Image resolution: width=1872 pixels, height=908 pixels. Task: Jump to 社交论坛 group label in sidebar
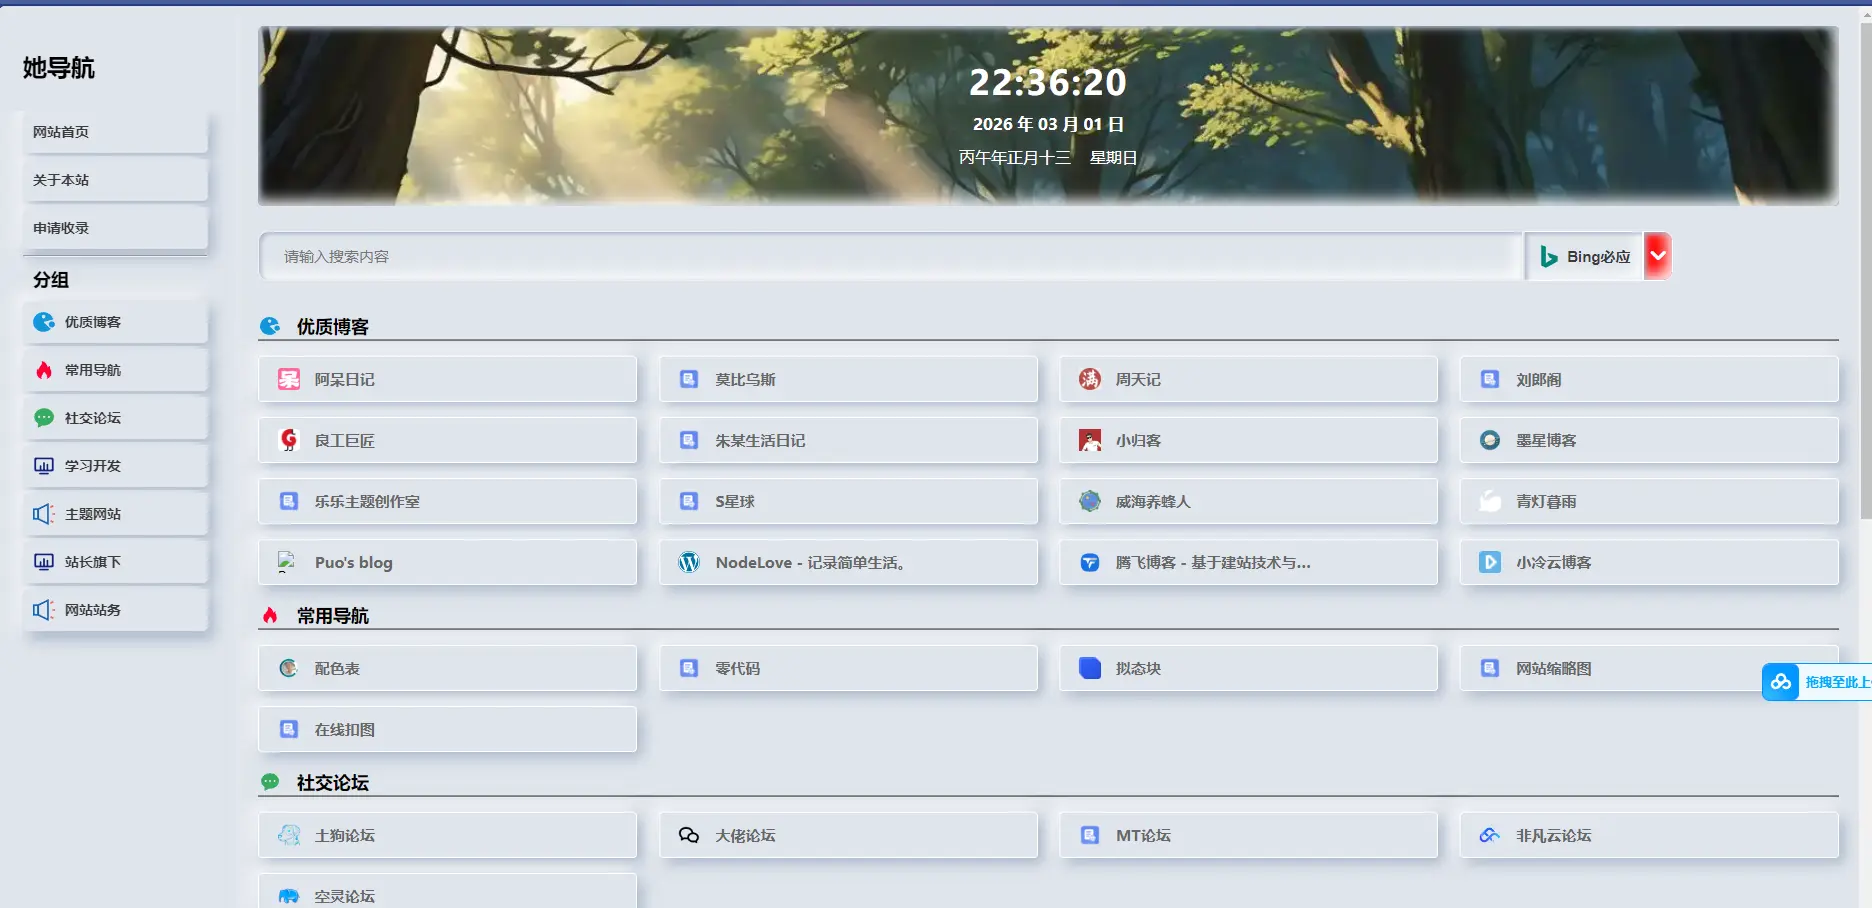tap(93, 418)
